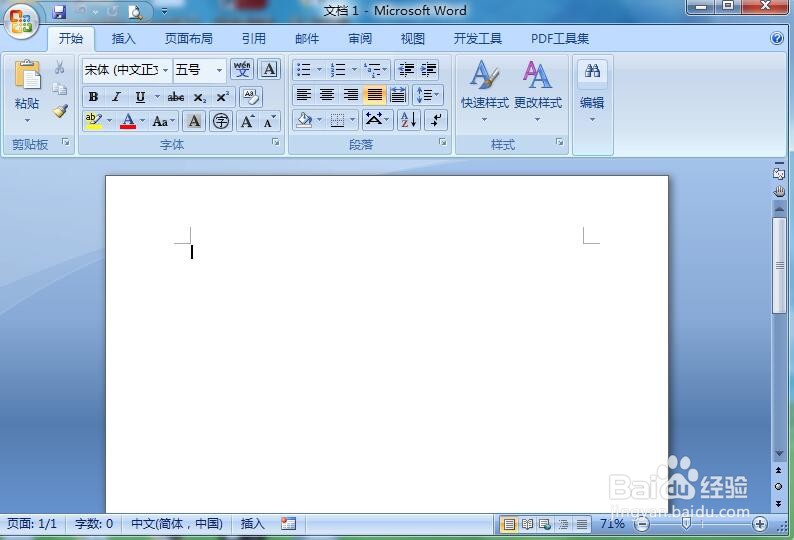Image resolution: width=794 pixels, height=540 pixels.
Task: Open the Change Styles menu (更改样式)
Action: point(538,91)
